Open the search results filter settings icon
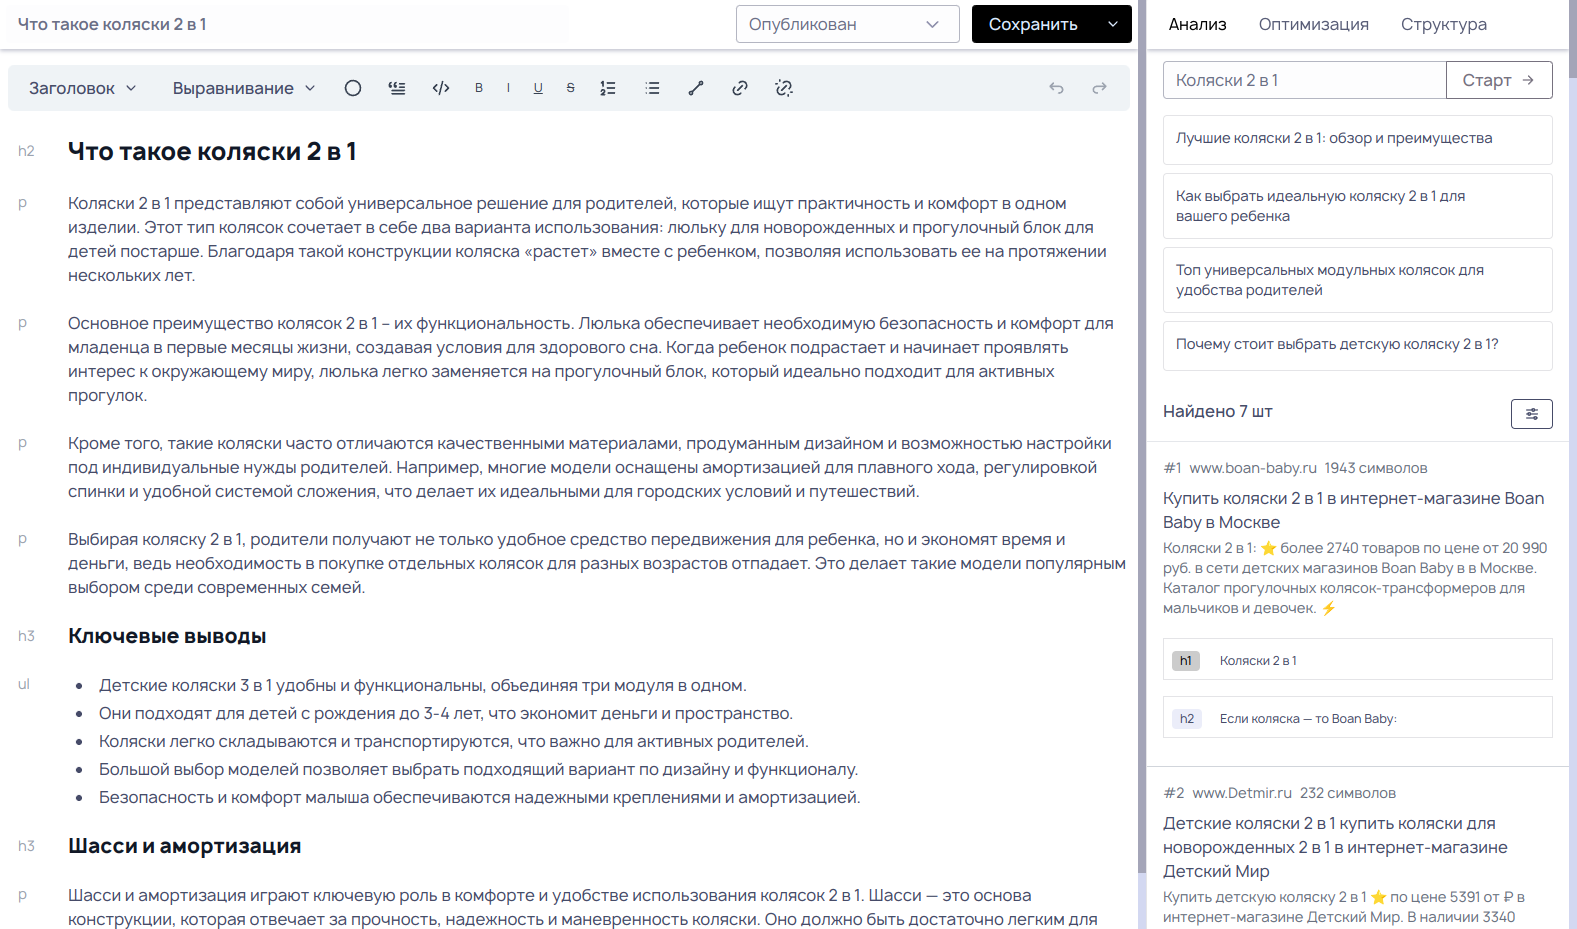 click(x=1531, y=413)
